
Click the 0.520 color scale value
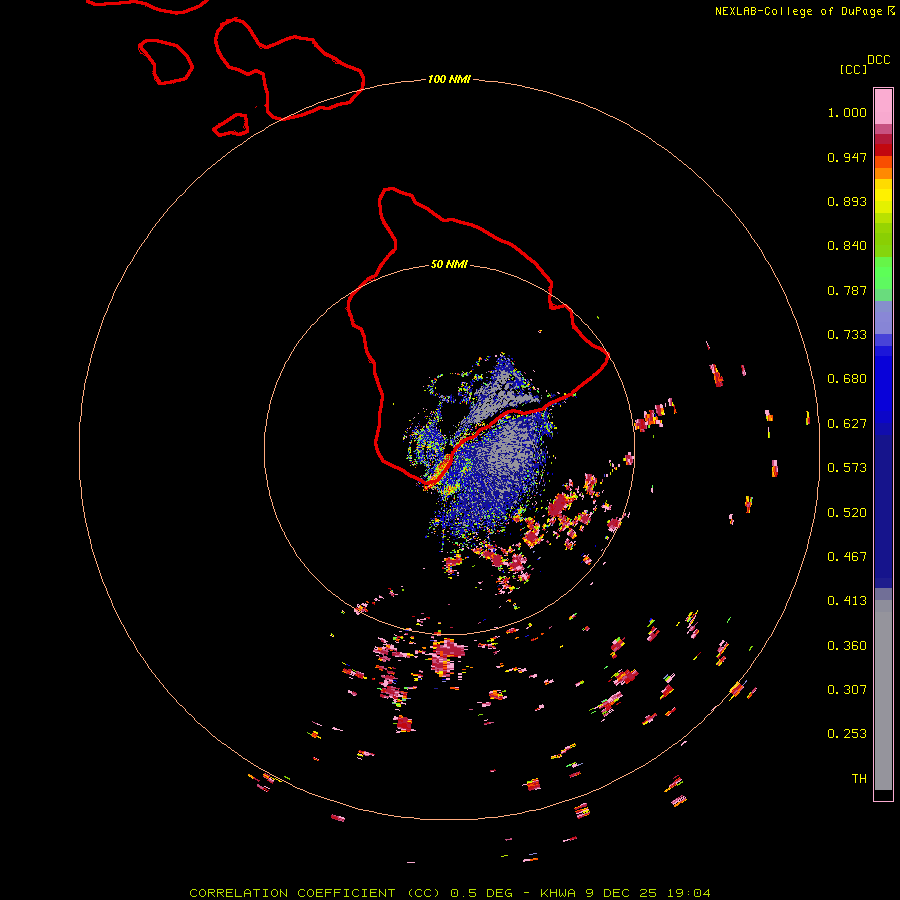point(847,513)
